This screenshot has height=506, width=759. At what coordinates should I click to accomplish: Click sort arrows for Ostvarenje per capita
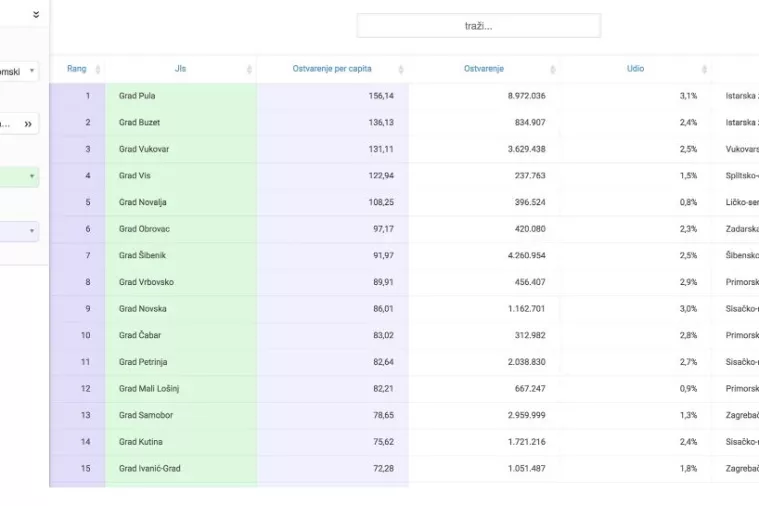(x=400, y=69)
